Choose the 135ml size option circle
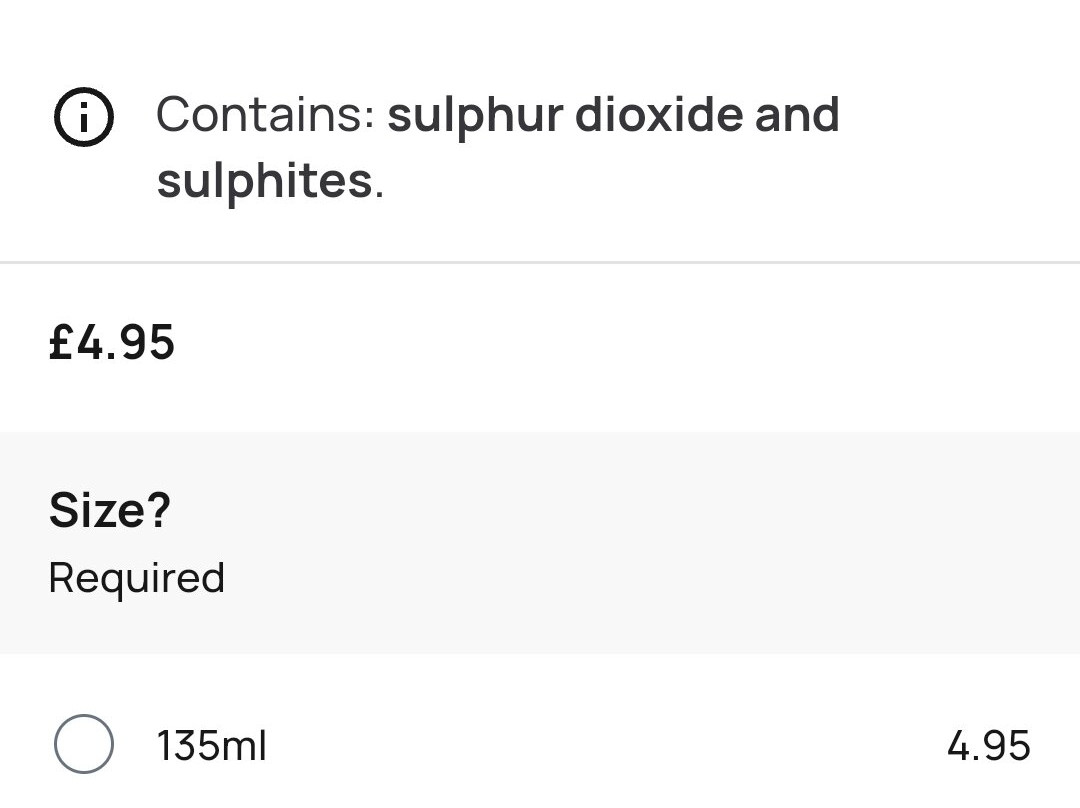This screenshot has height=808, width=1080. coord(84,744)
